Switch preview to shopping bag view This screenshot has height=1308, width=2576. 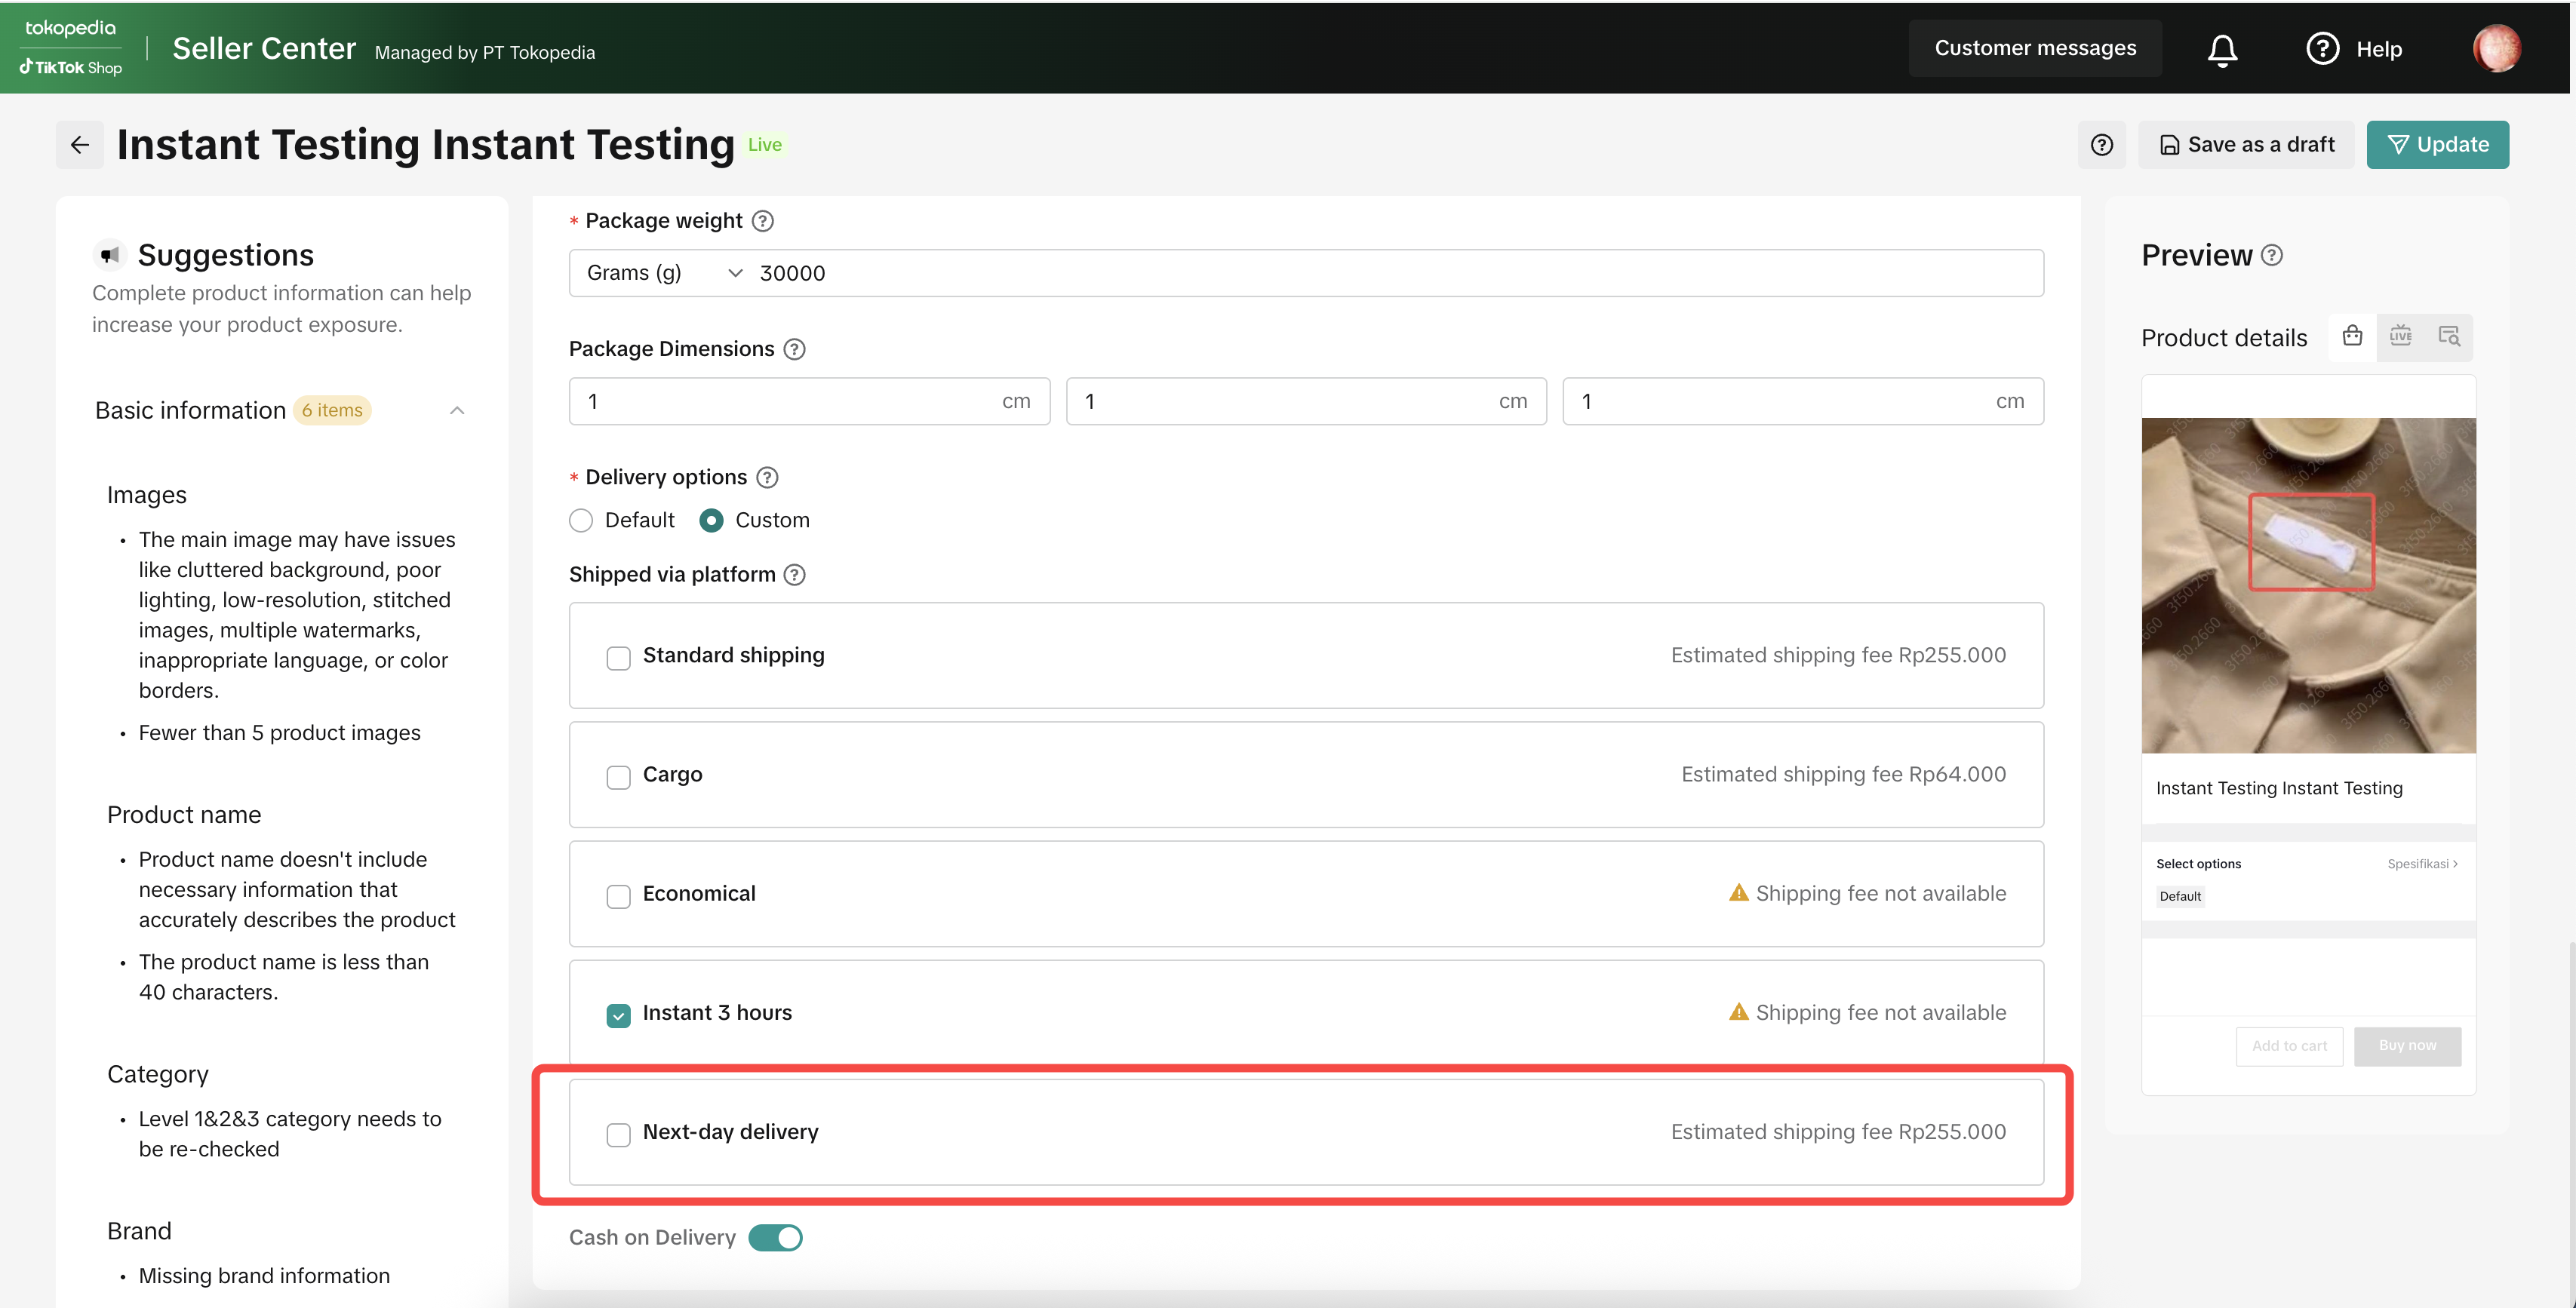pos(2352,336)
